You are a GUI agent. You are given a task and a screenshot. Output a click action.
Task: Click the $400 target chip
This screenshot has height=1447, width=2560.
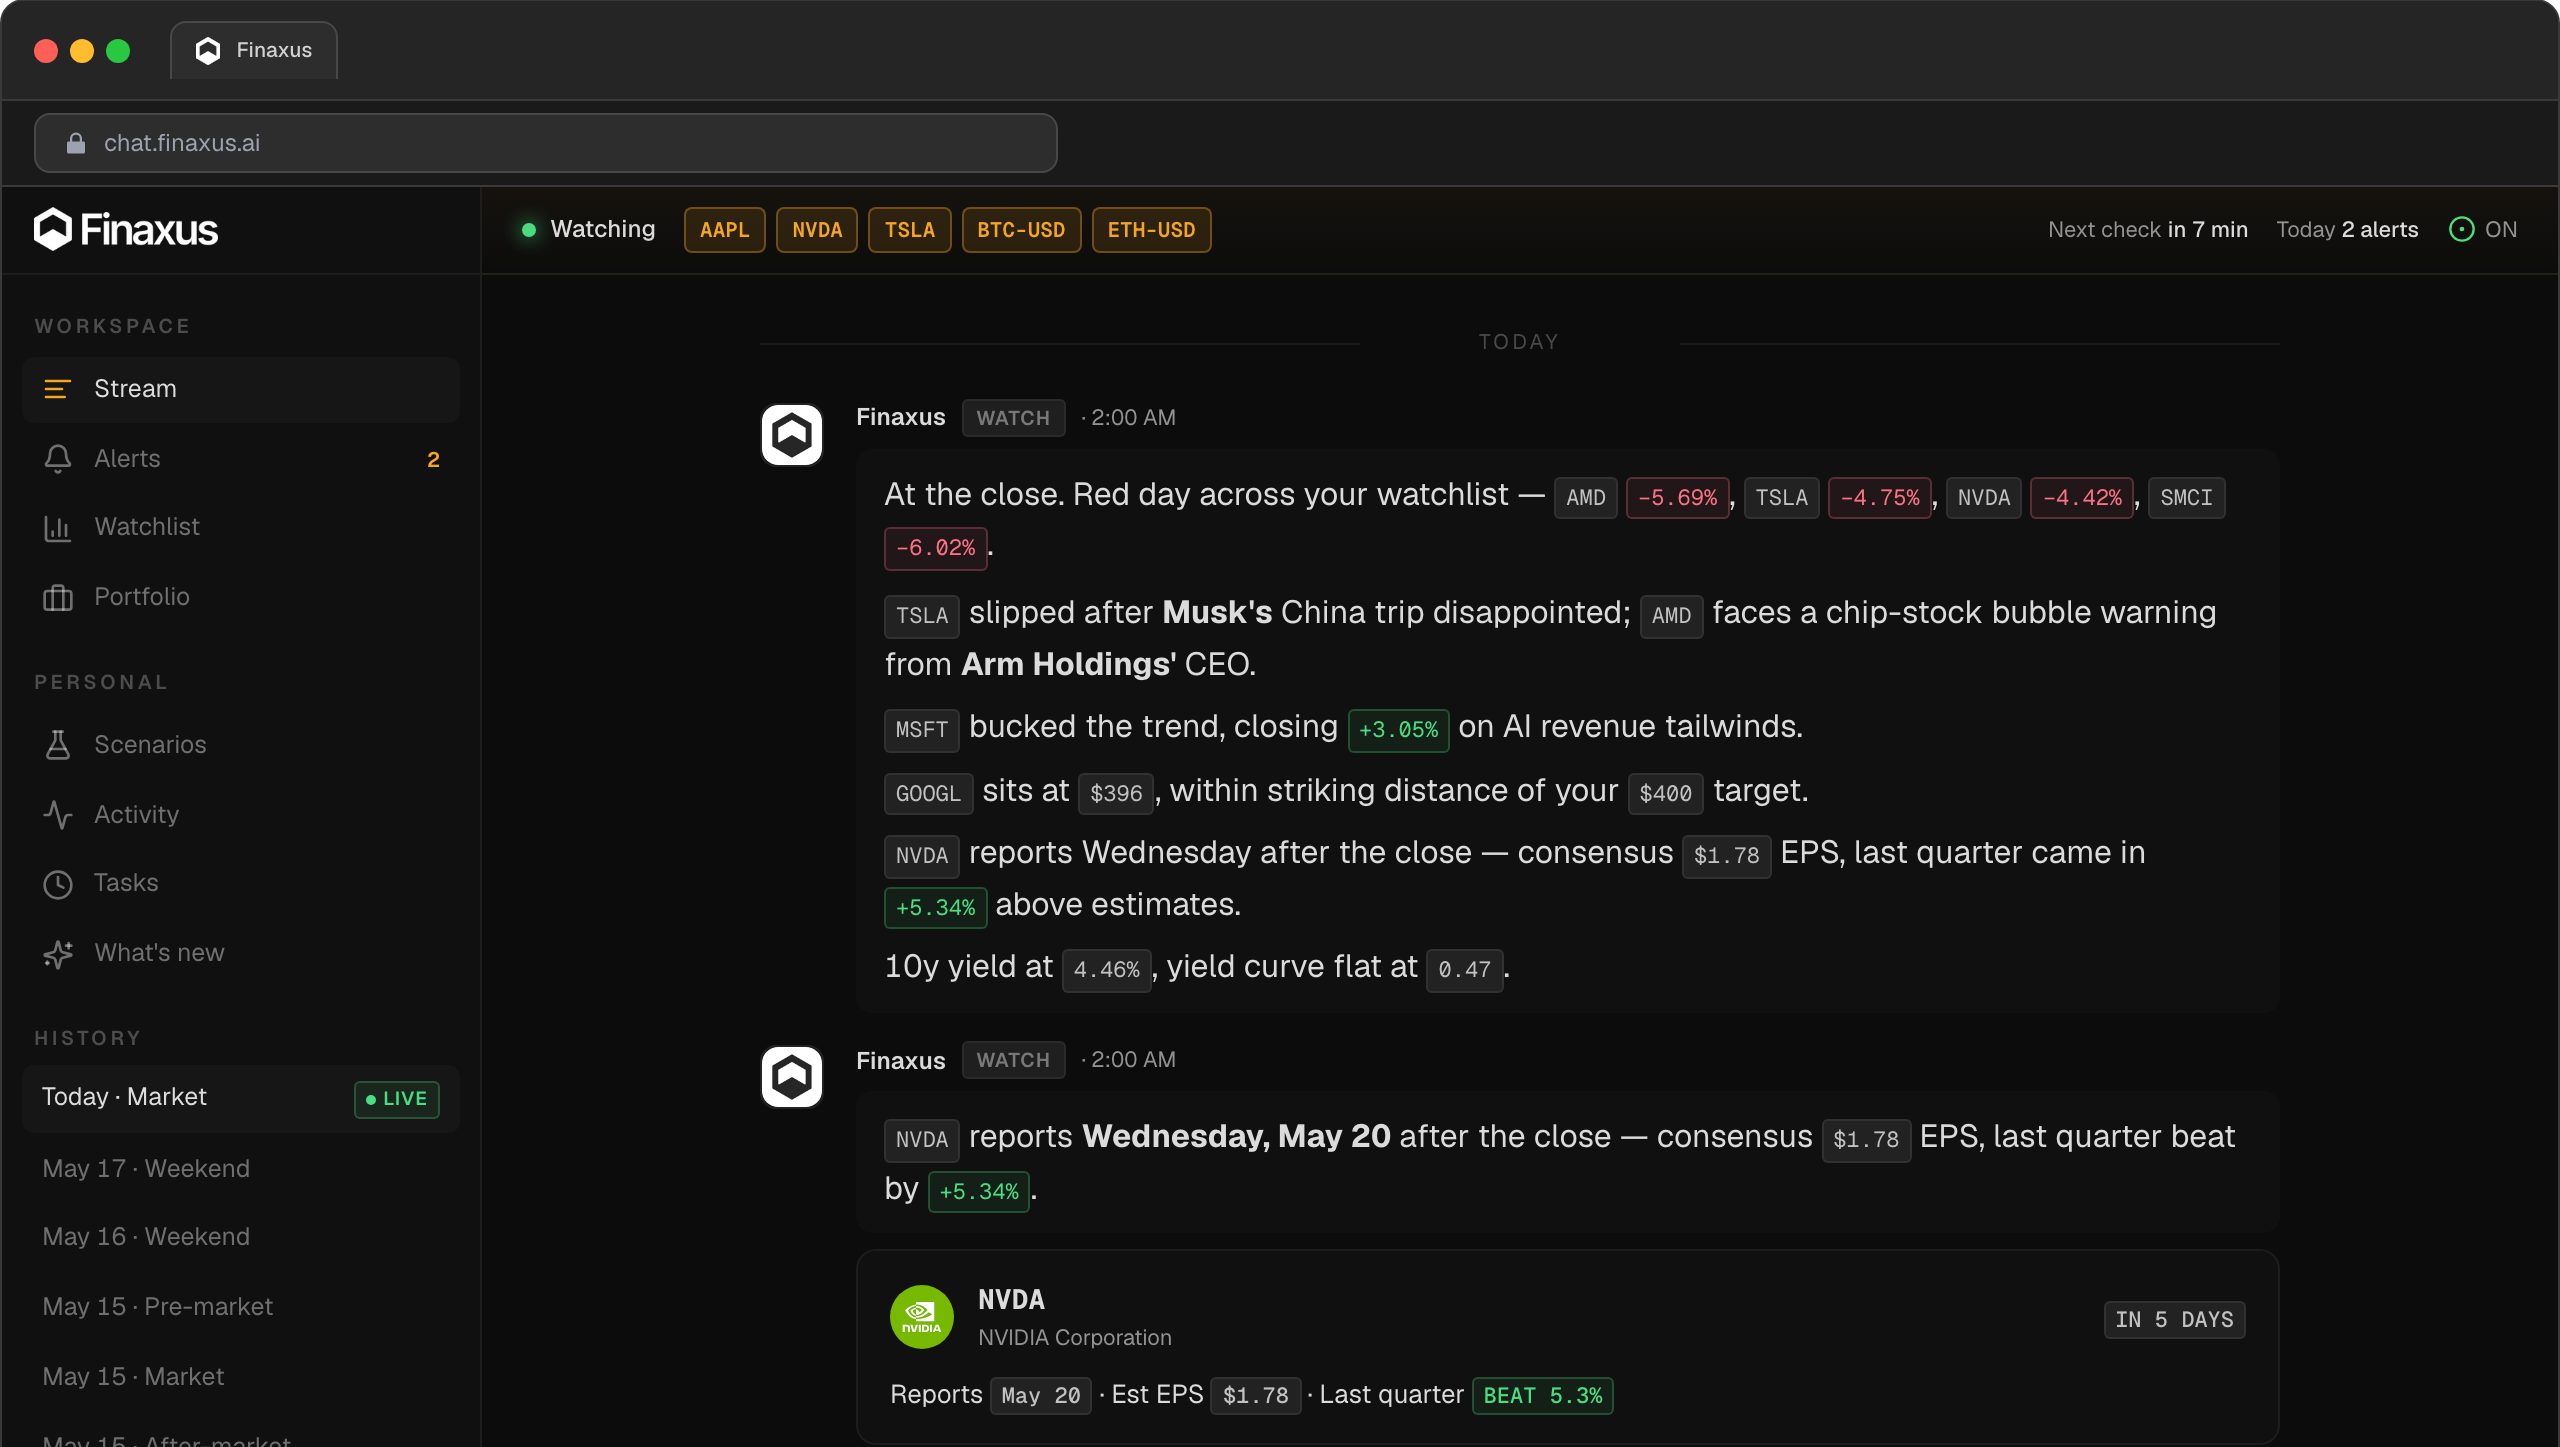pos(1665,794)
